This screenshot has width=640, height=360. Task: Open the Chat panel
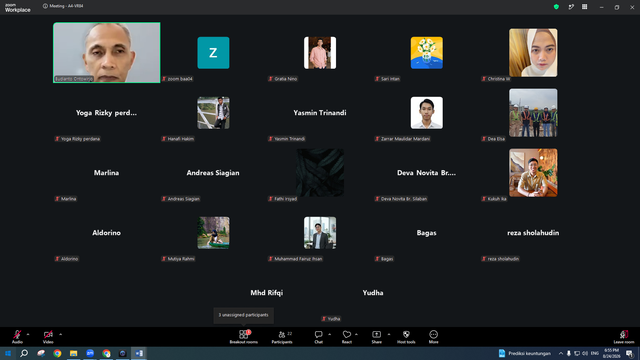[x=318, y=337]
